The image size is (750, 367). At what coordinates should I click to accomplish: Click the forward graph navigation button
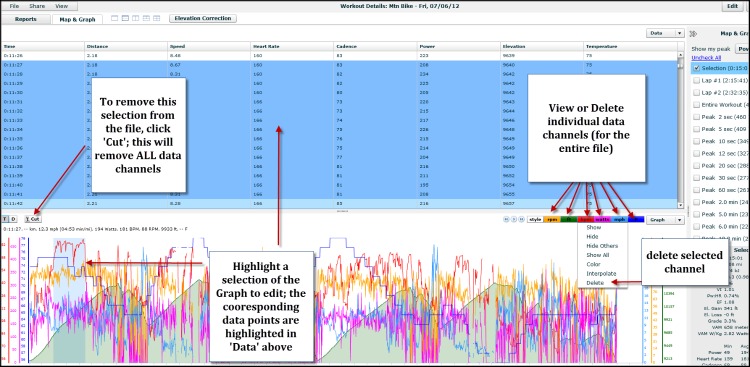pyautogui.click(x=521, y=220)
